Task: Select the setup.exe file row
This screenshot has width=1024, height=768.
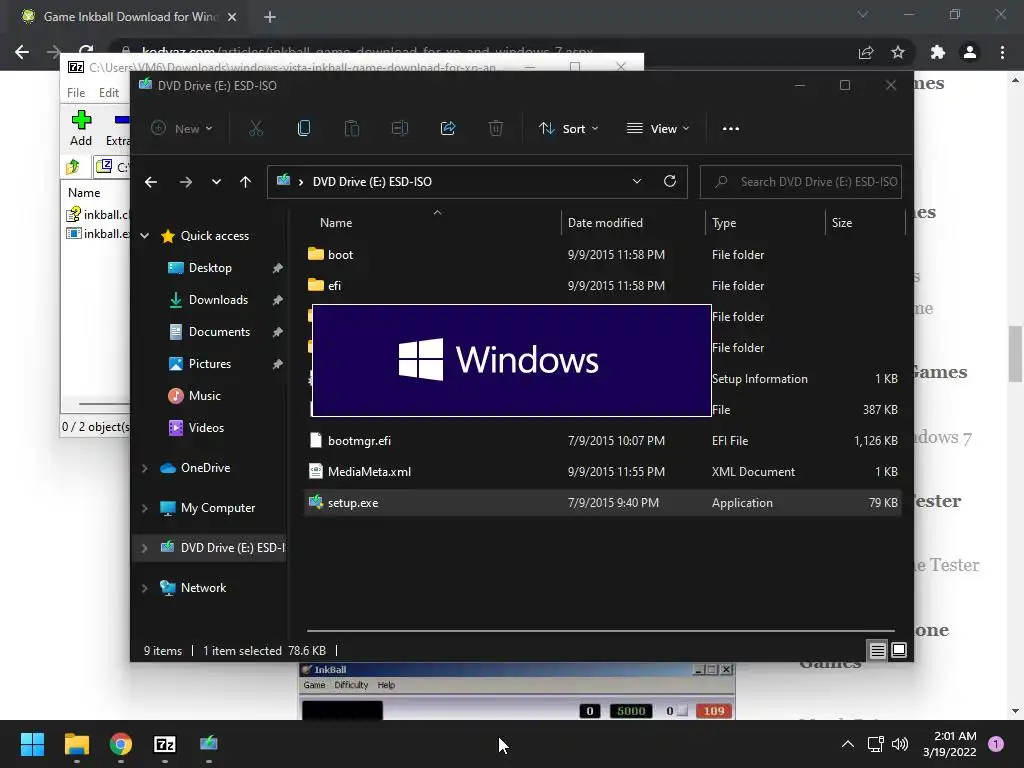Action: click(602, 503)
